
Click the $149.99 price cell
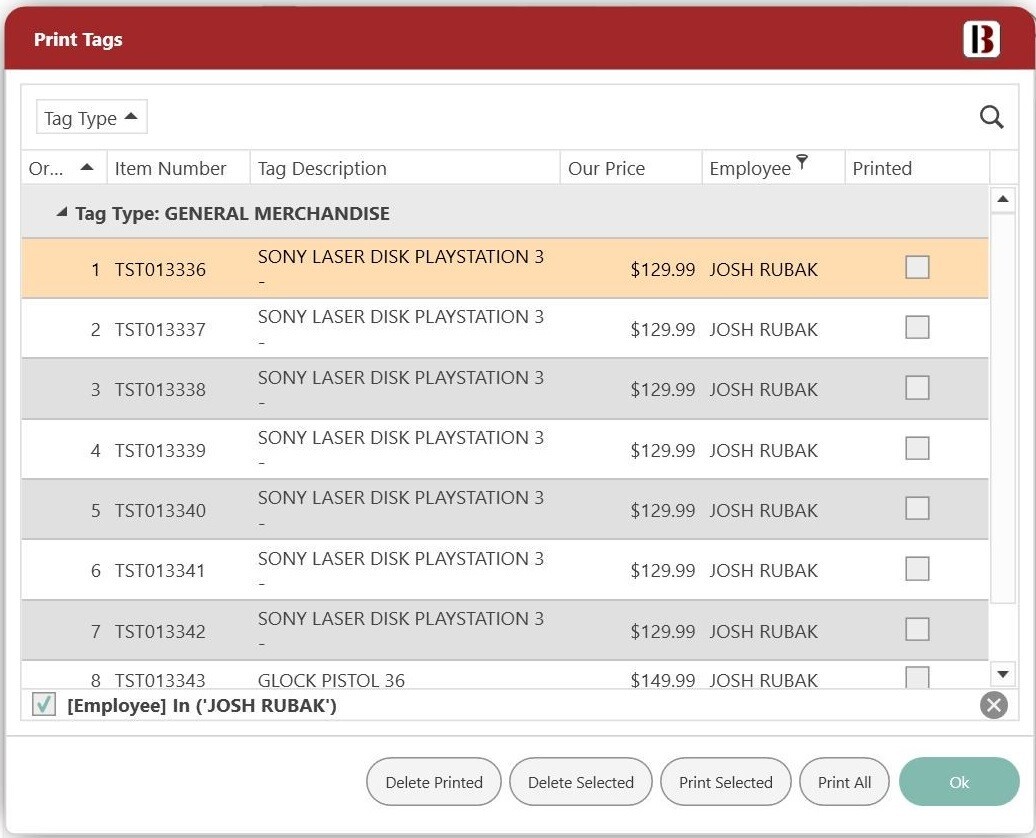pyautogui.click(x=663, y=680)
